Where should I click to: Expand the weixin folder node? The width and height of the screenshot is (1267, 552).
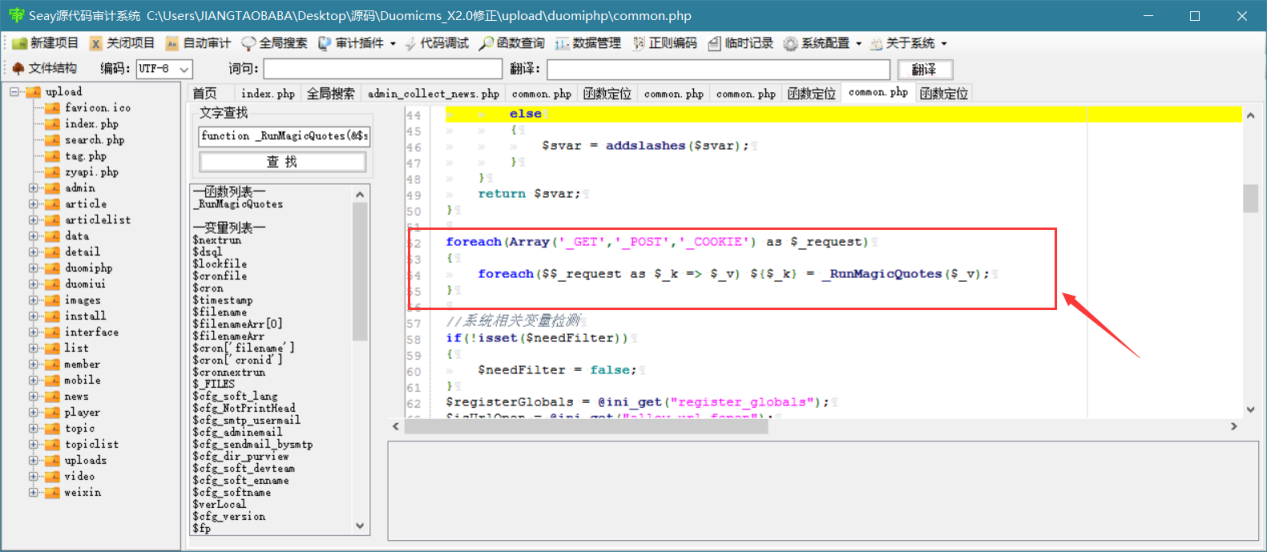pyautogui.click(x=33, y=491)
